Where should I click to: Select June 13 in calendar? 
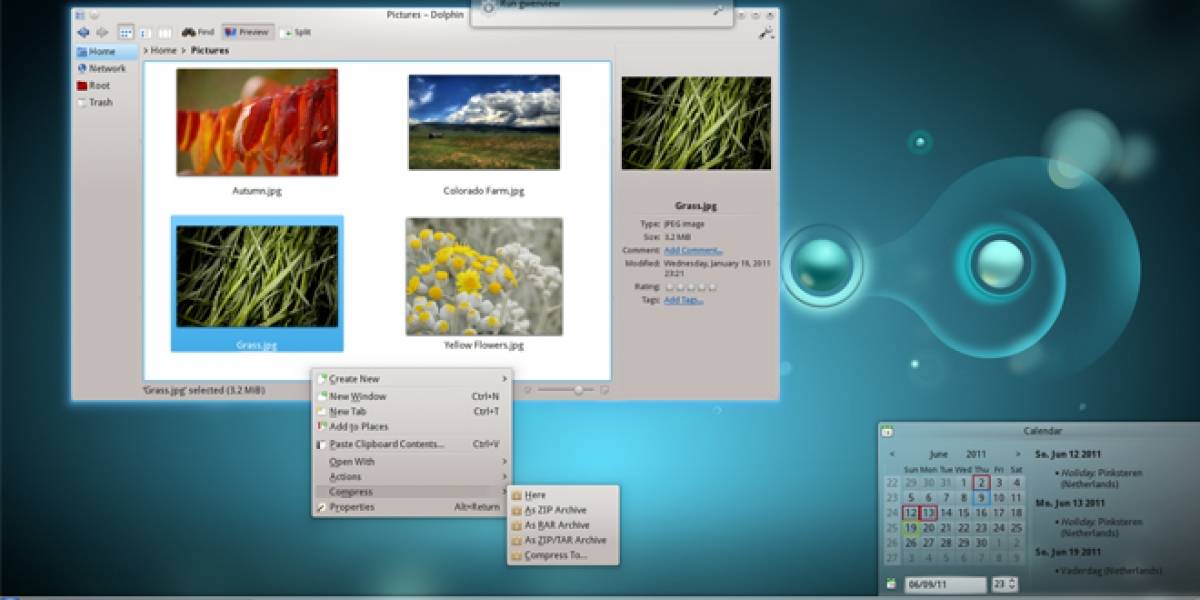click(x=928, y=513)
